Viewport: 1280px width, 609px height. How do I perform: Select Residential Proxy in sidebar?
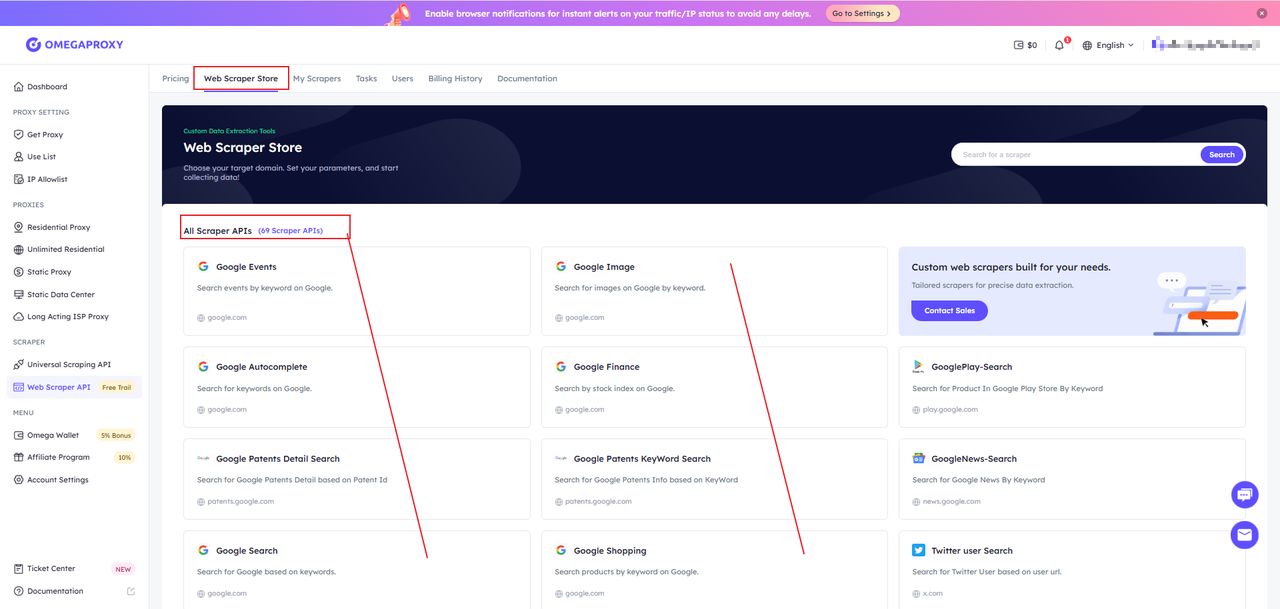click(x=58, y=227)
